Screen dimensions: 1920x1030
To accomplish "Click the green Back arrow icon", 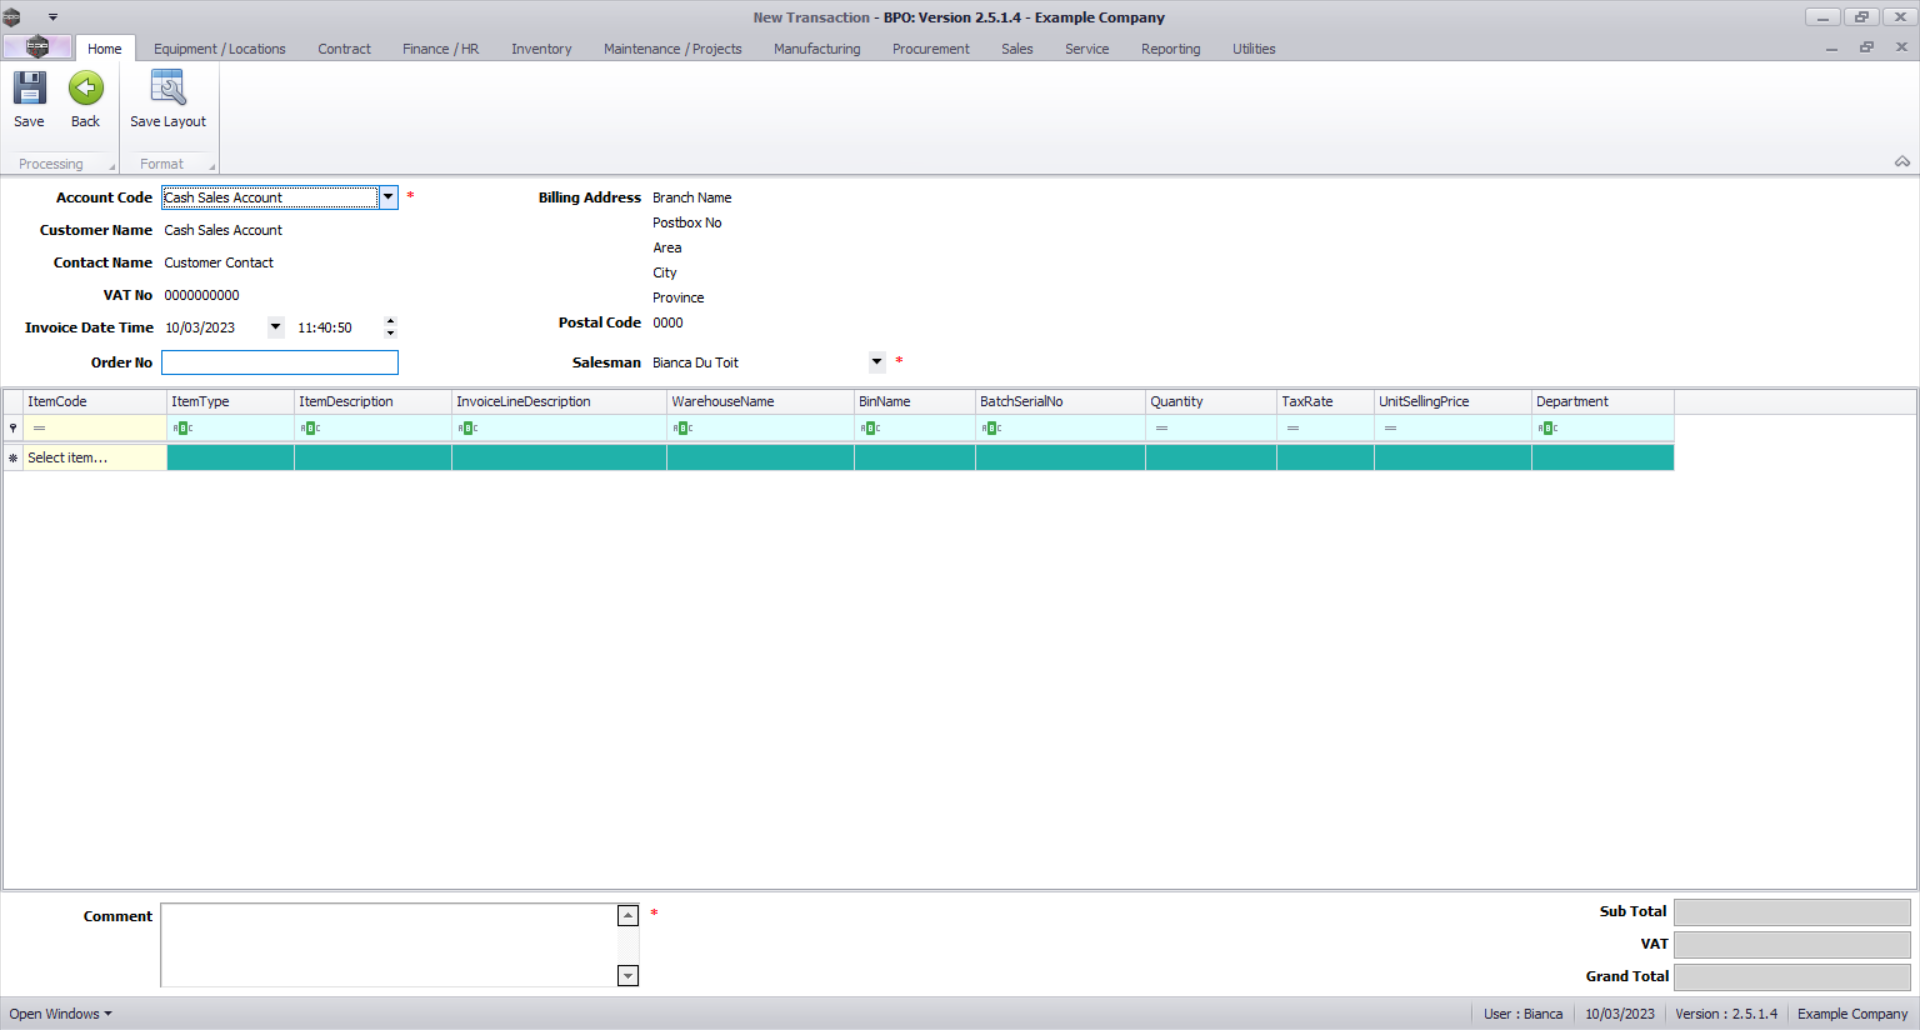I will [86, 88].
